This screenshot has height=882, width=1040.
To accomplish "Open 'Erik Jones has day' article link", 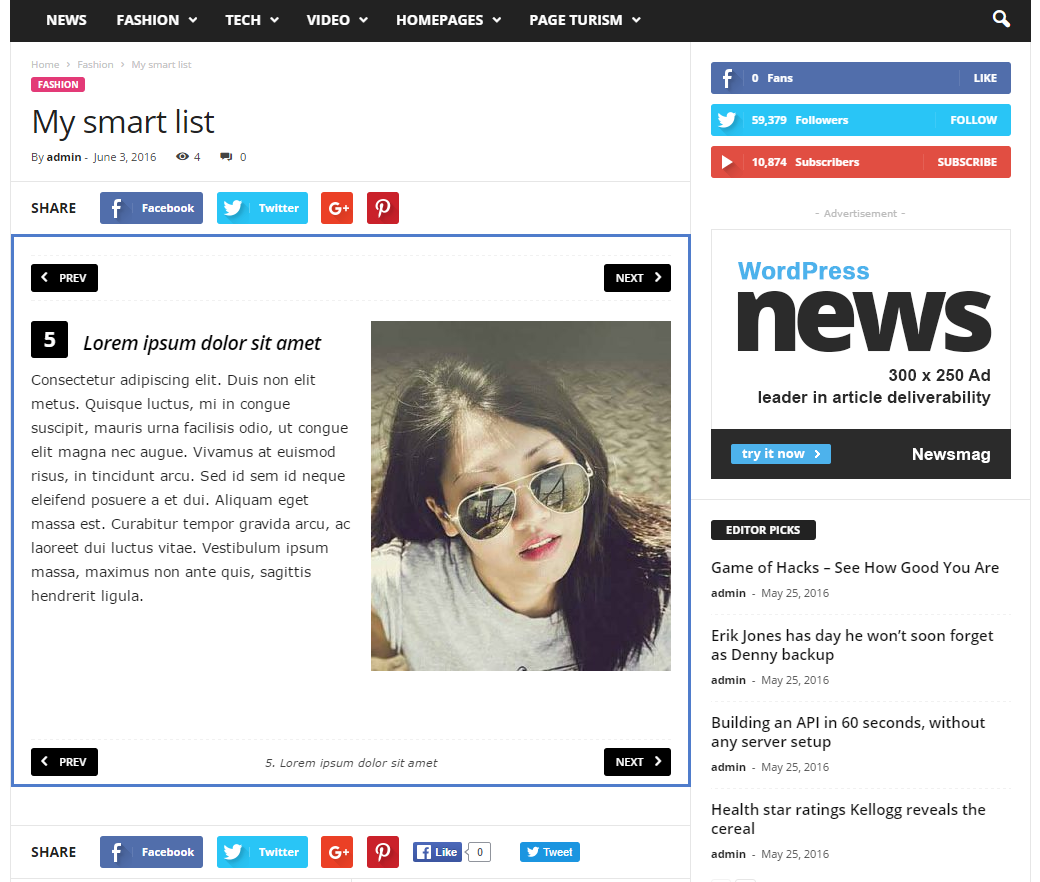I will (852, 645).
